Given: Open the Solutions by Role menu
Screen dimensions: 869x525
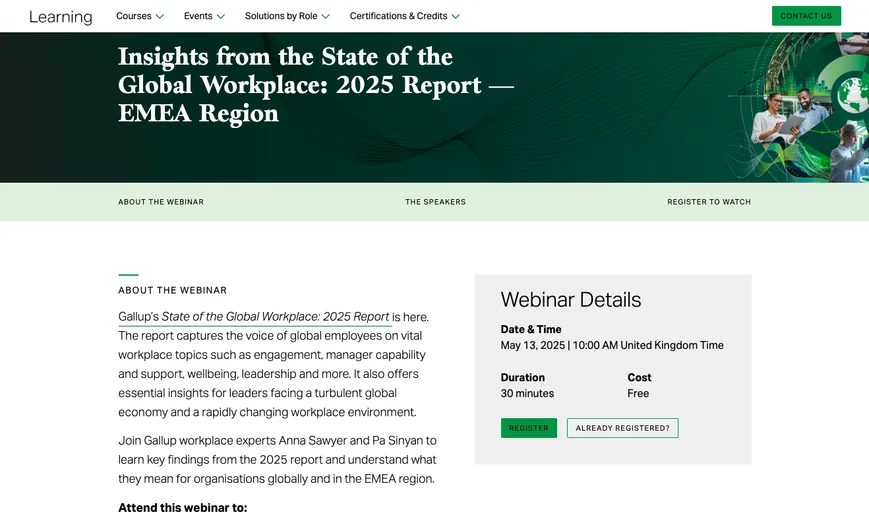Looking at the screenshot, I should (x=279, y=16).
